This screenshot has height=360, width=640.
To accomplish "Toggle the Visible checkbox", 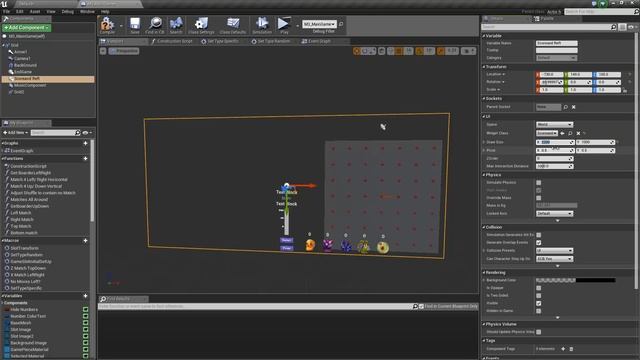I will point(539,303).
